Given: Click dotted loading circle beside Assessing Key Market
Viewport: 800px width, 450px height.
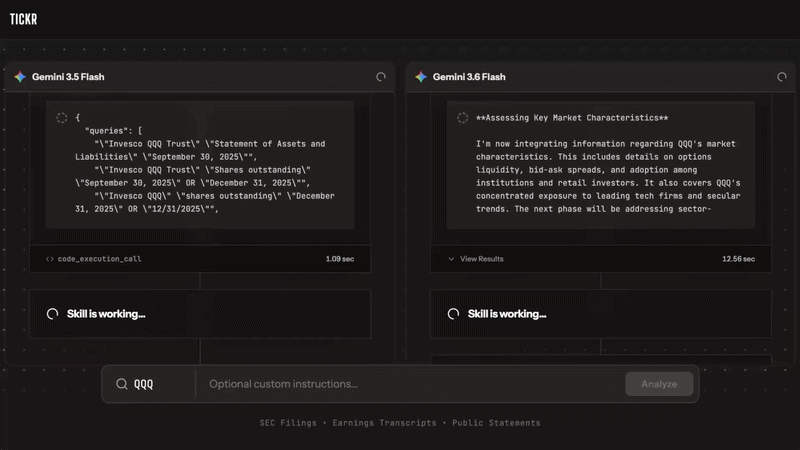Looking at the screenshot, I should pos(463,118).
